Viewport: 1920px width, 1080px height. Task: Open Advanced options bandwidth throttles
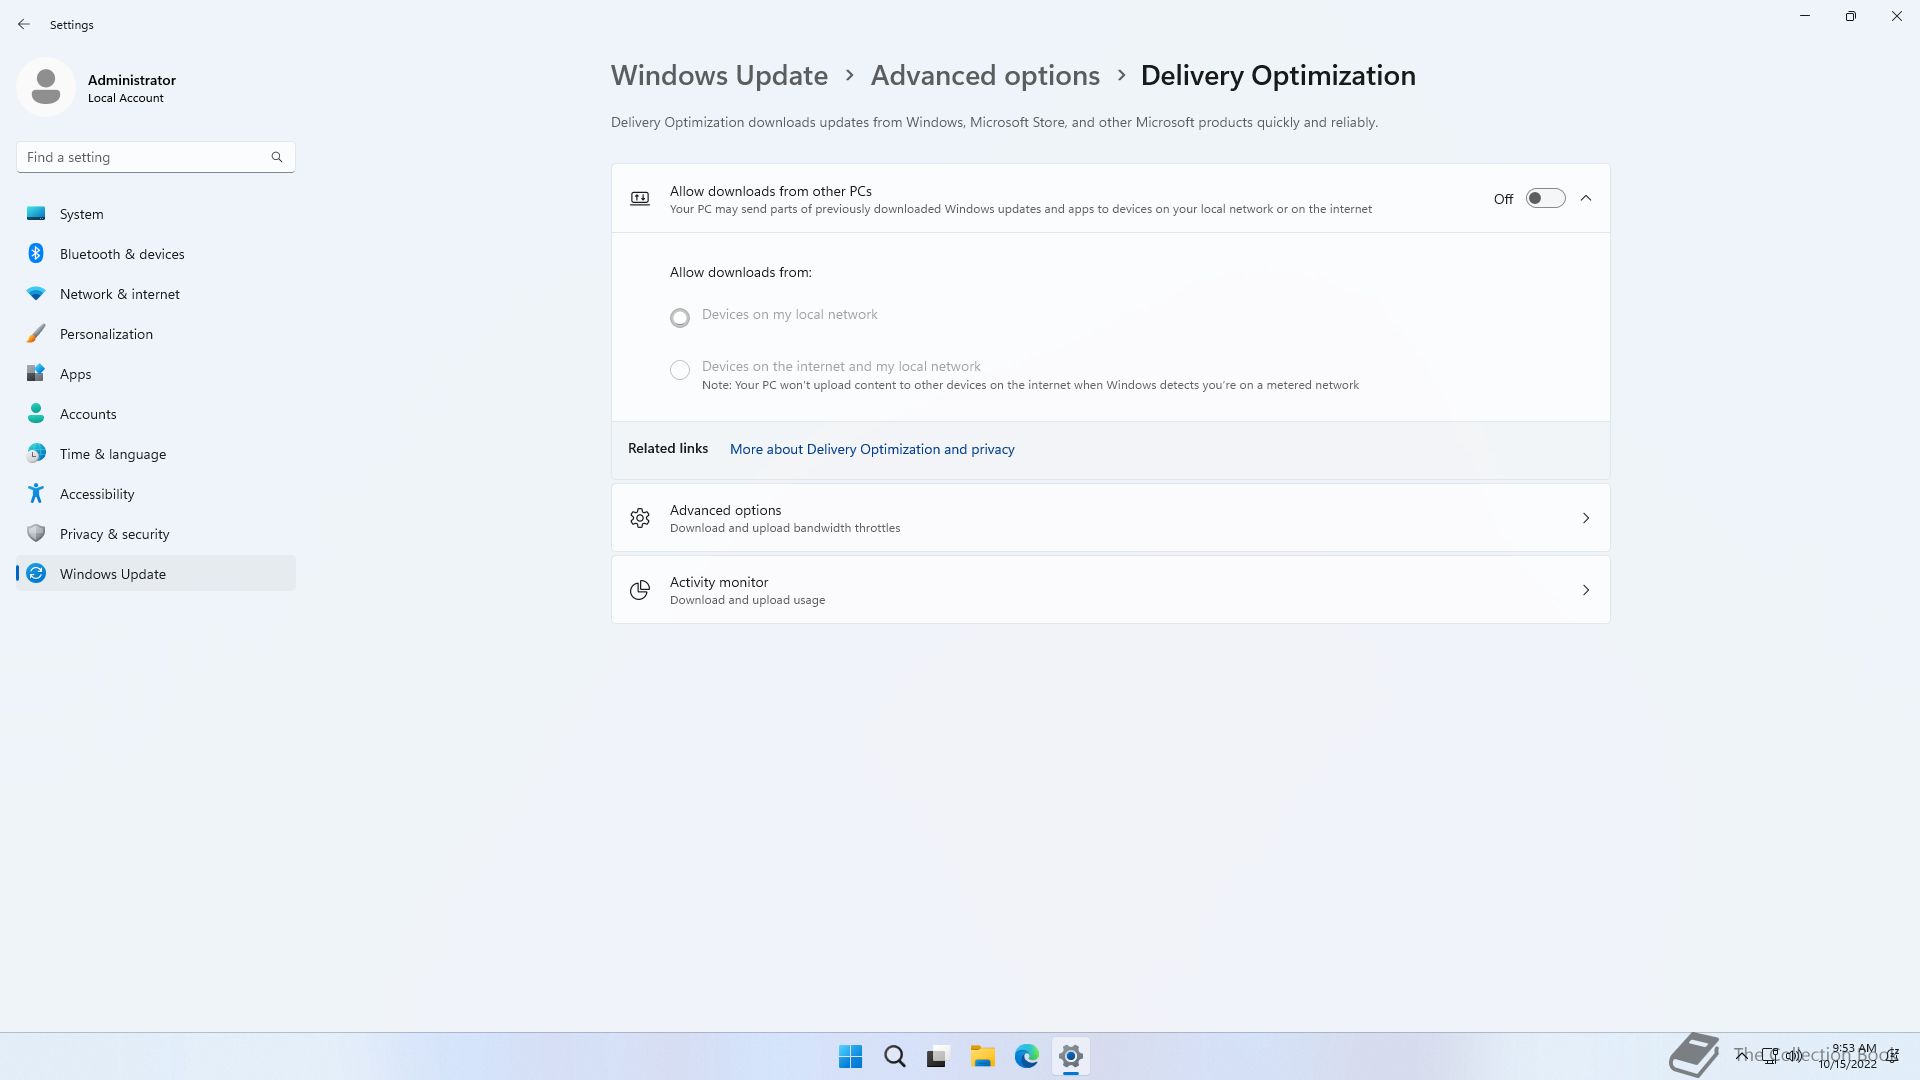tap(1110, 518)
